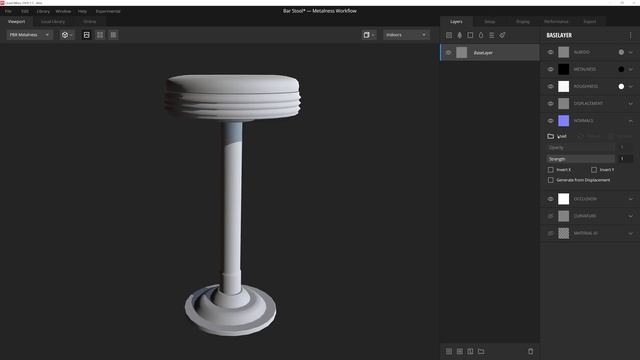Expand the Displacement channel settings
The image size is (640, 360).
click(631, 104)
